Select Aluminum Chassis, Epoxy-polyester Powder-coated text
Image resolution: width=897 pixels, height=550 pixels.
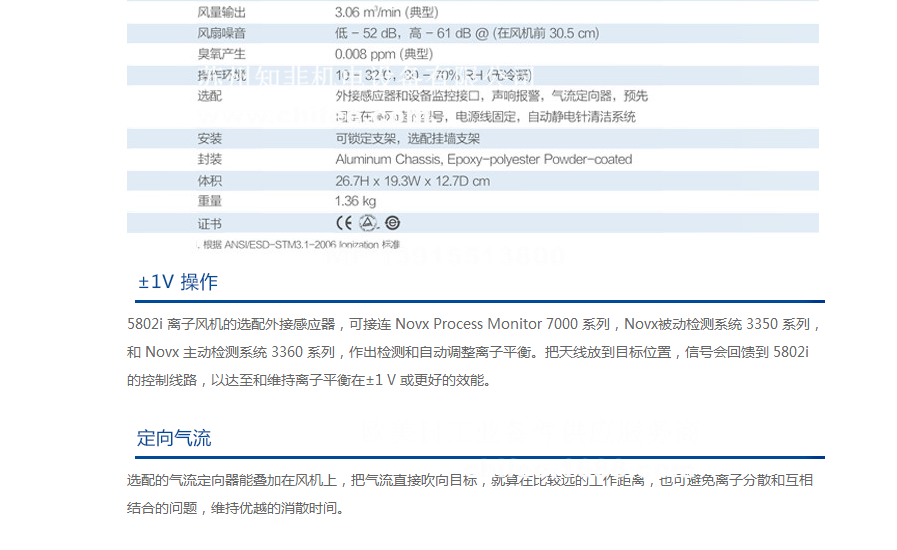(483, 159)
